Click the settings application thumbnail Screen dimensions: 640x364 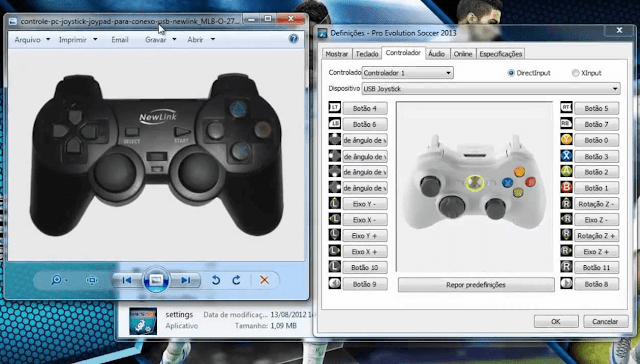tap(143, 321)
